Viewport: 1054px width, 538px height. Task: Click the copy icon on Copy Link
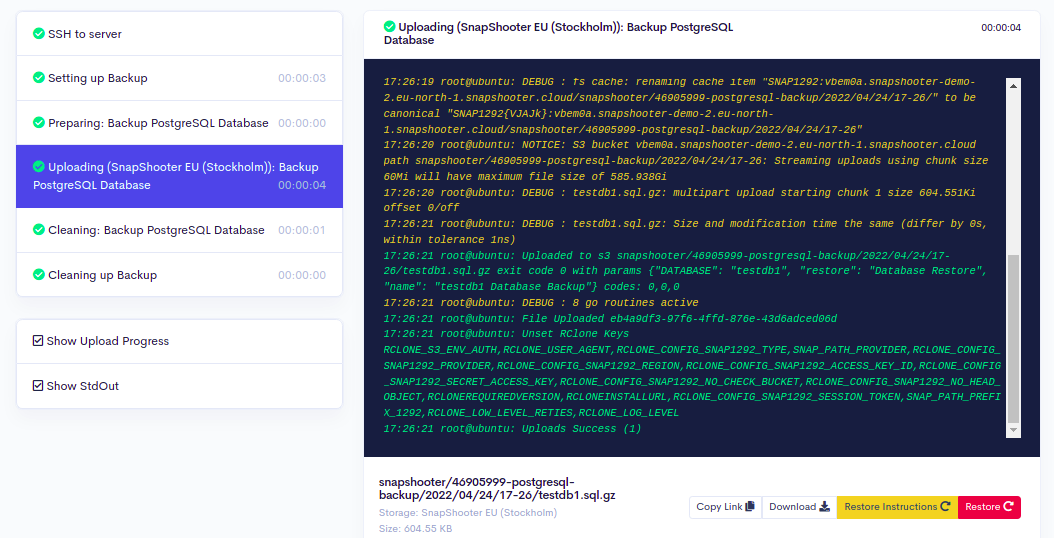click(750, 506)
